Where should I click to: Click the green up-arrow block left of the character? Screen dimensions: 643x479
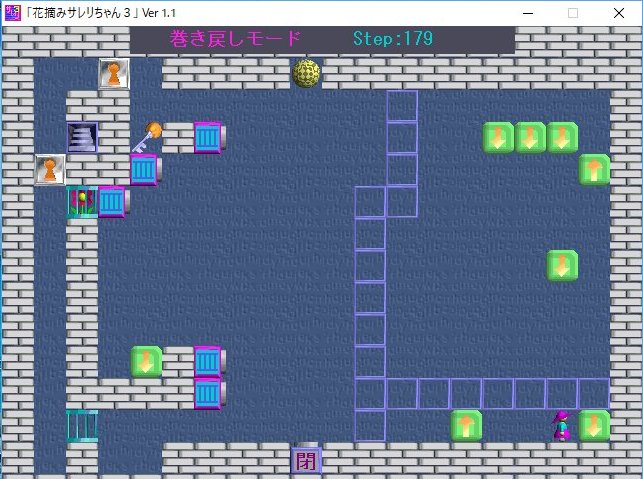[466, 425]
